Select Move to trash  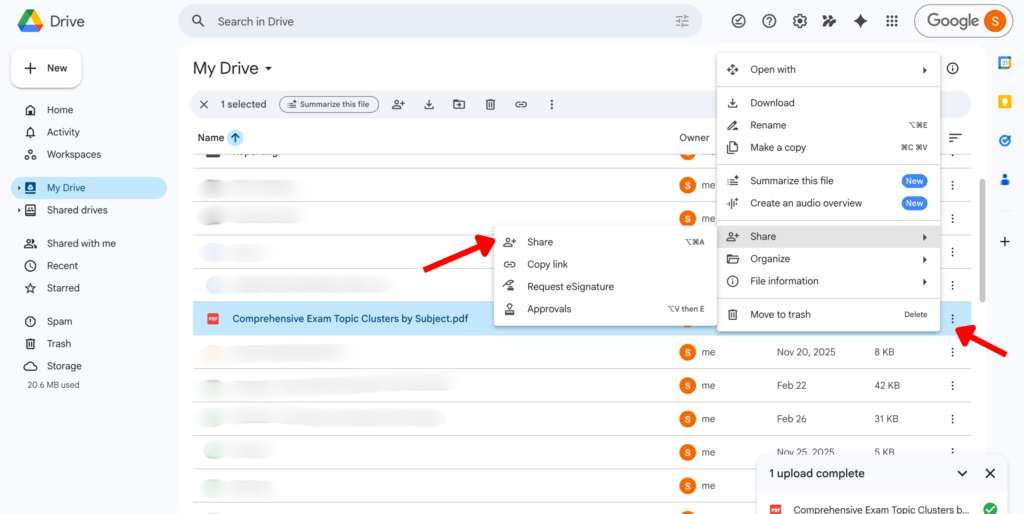pos(828,314)
